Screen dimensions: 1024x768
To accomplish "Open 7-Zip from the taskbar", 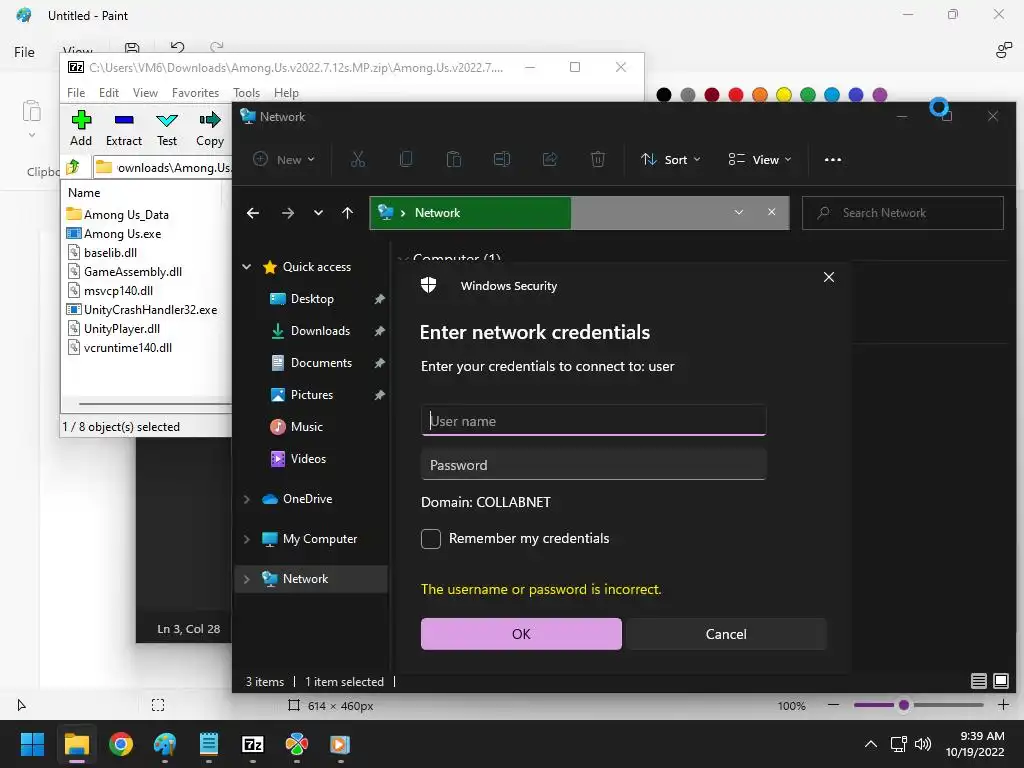I will tap(253, 744).
